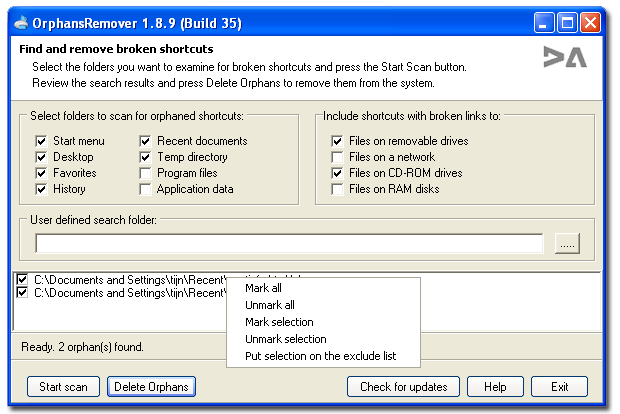Enable the Application data checkbox

145,189
